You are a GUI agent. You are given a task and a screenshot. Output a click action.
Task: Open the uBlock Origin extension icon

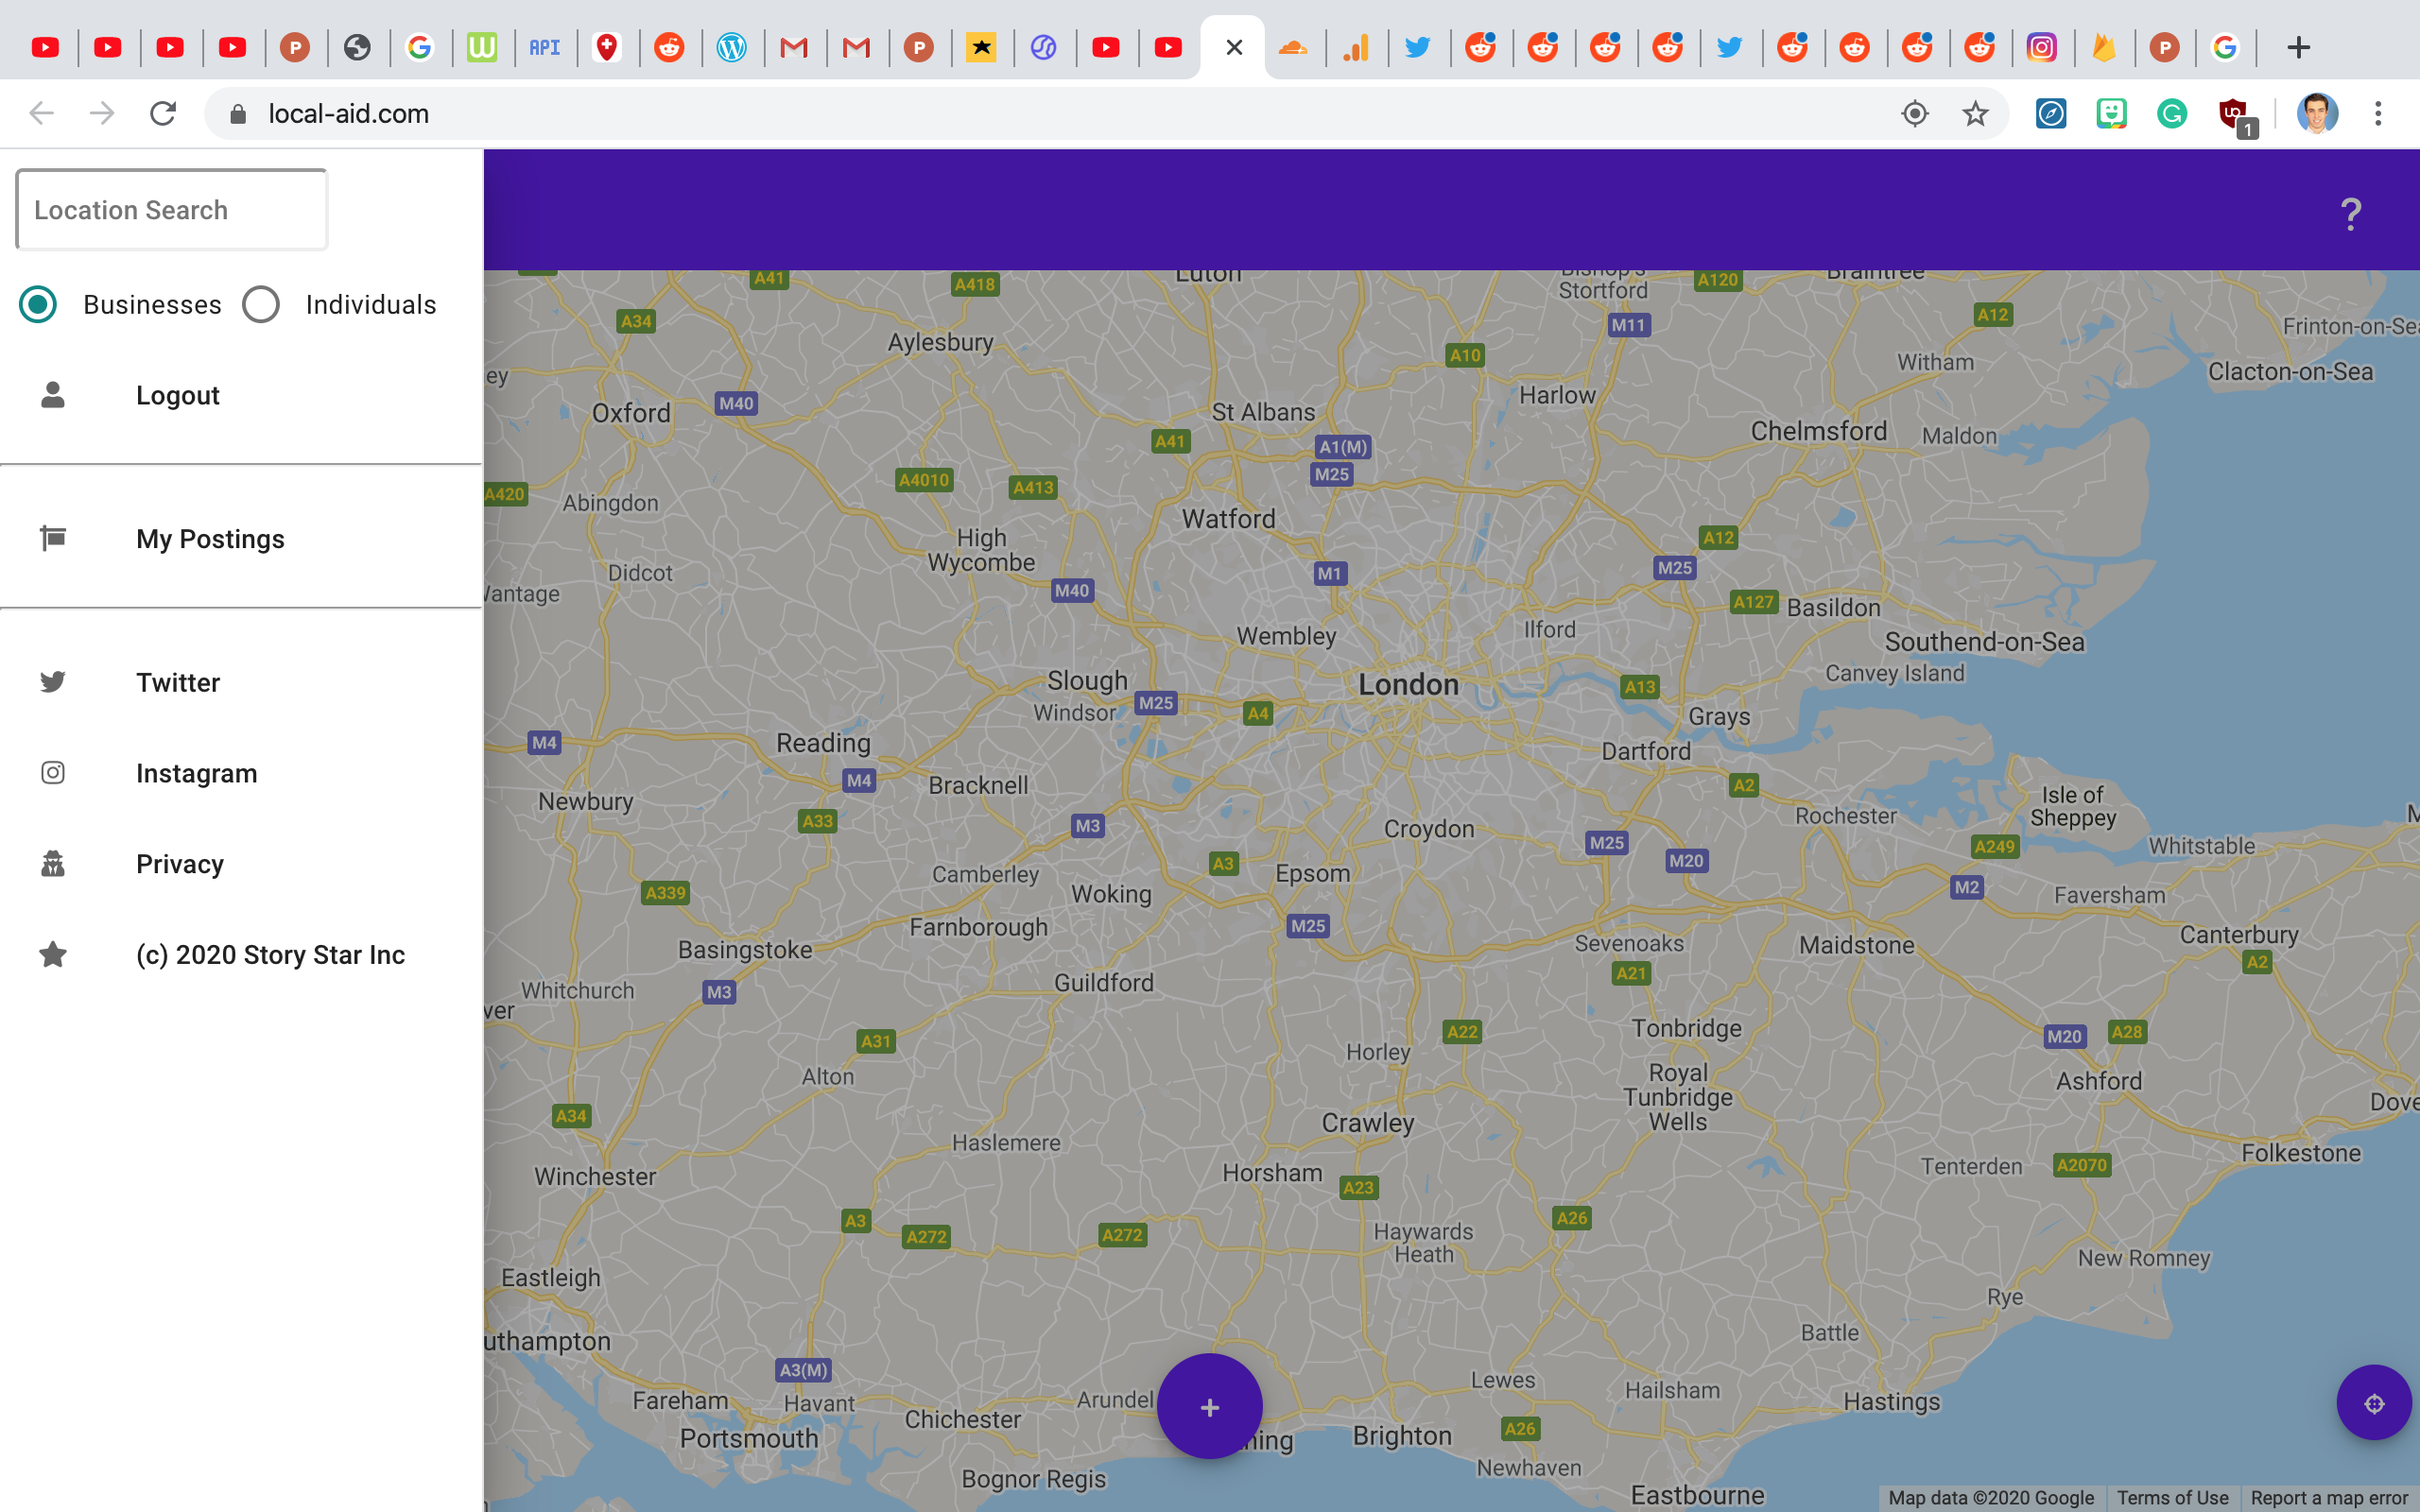pos(2233,114)
